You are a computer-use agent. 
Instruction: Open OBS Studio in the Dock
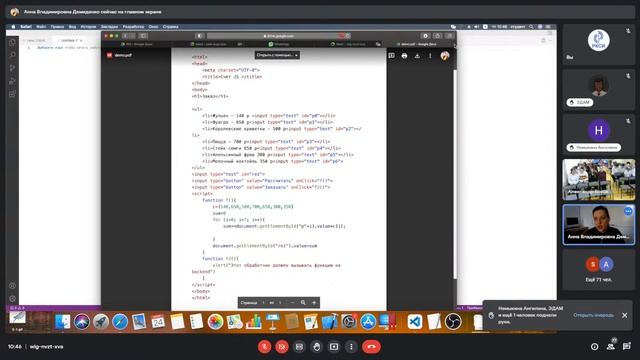453,322
